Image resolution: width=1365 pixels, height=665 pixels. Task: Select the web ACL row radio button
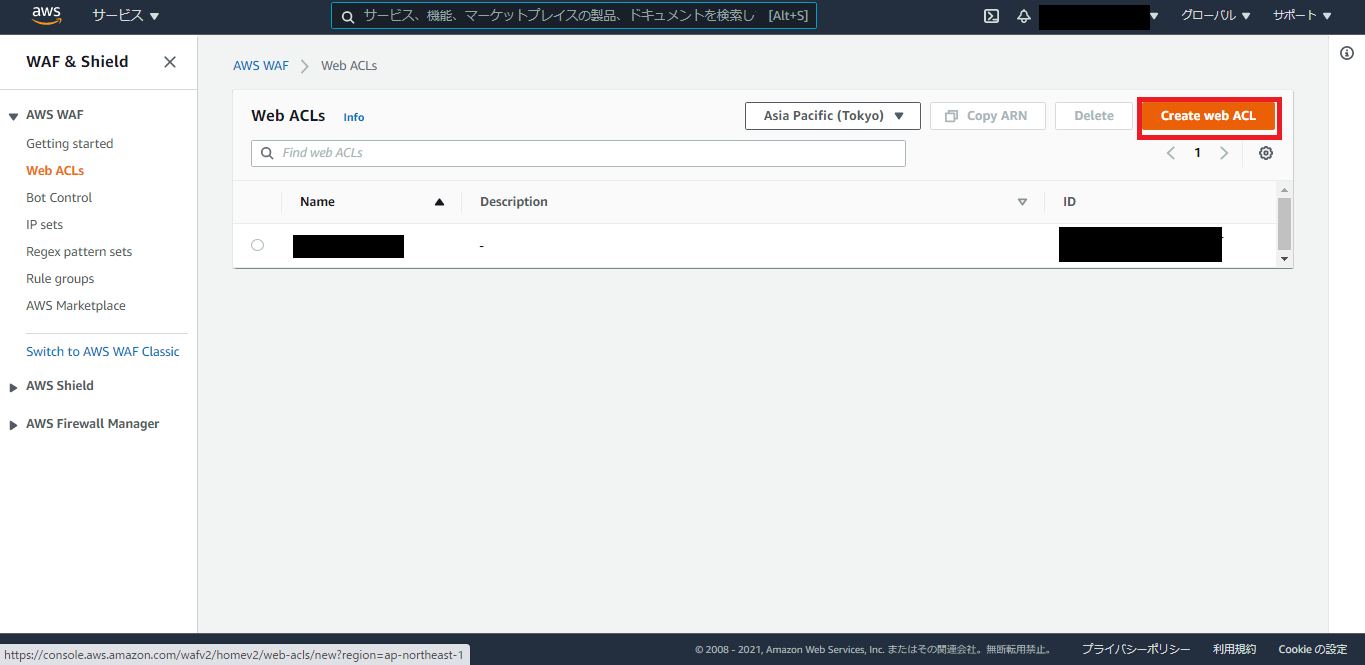click(258, 245)
